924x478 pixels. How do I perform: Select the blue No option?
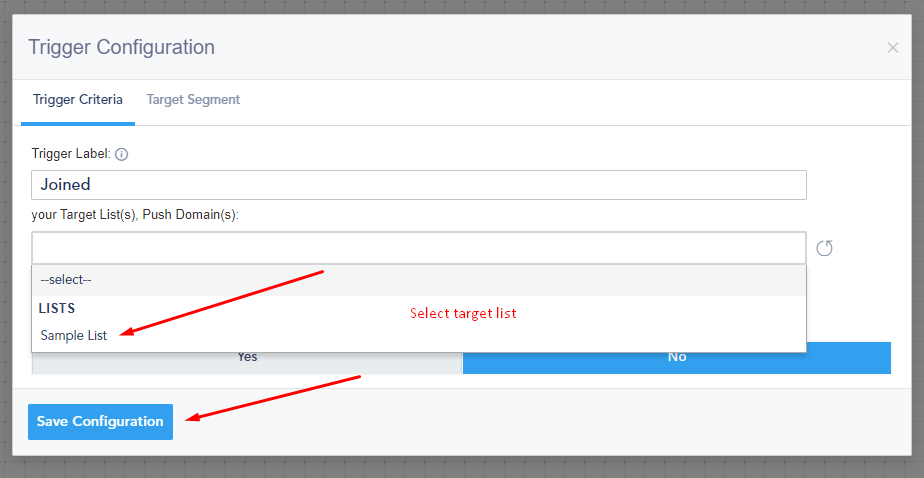676,357
